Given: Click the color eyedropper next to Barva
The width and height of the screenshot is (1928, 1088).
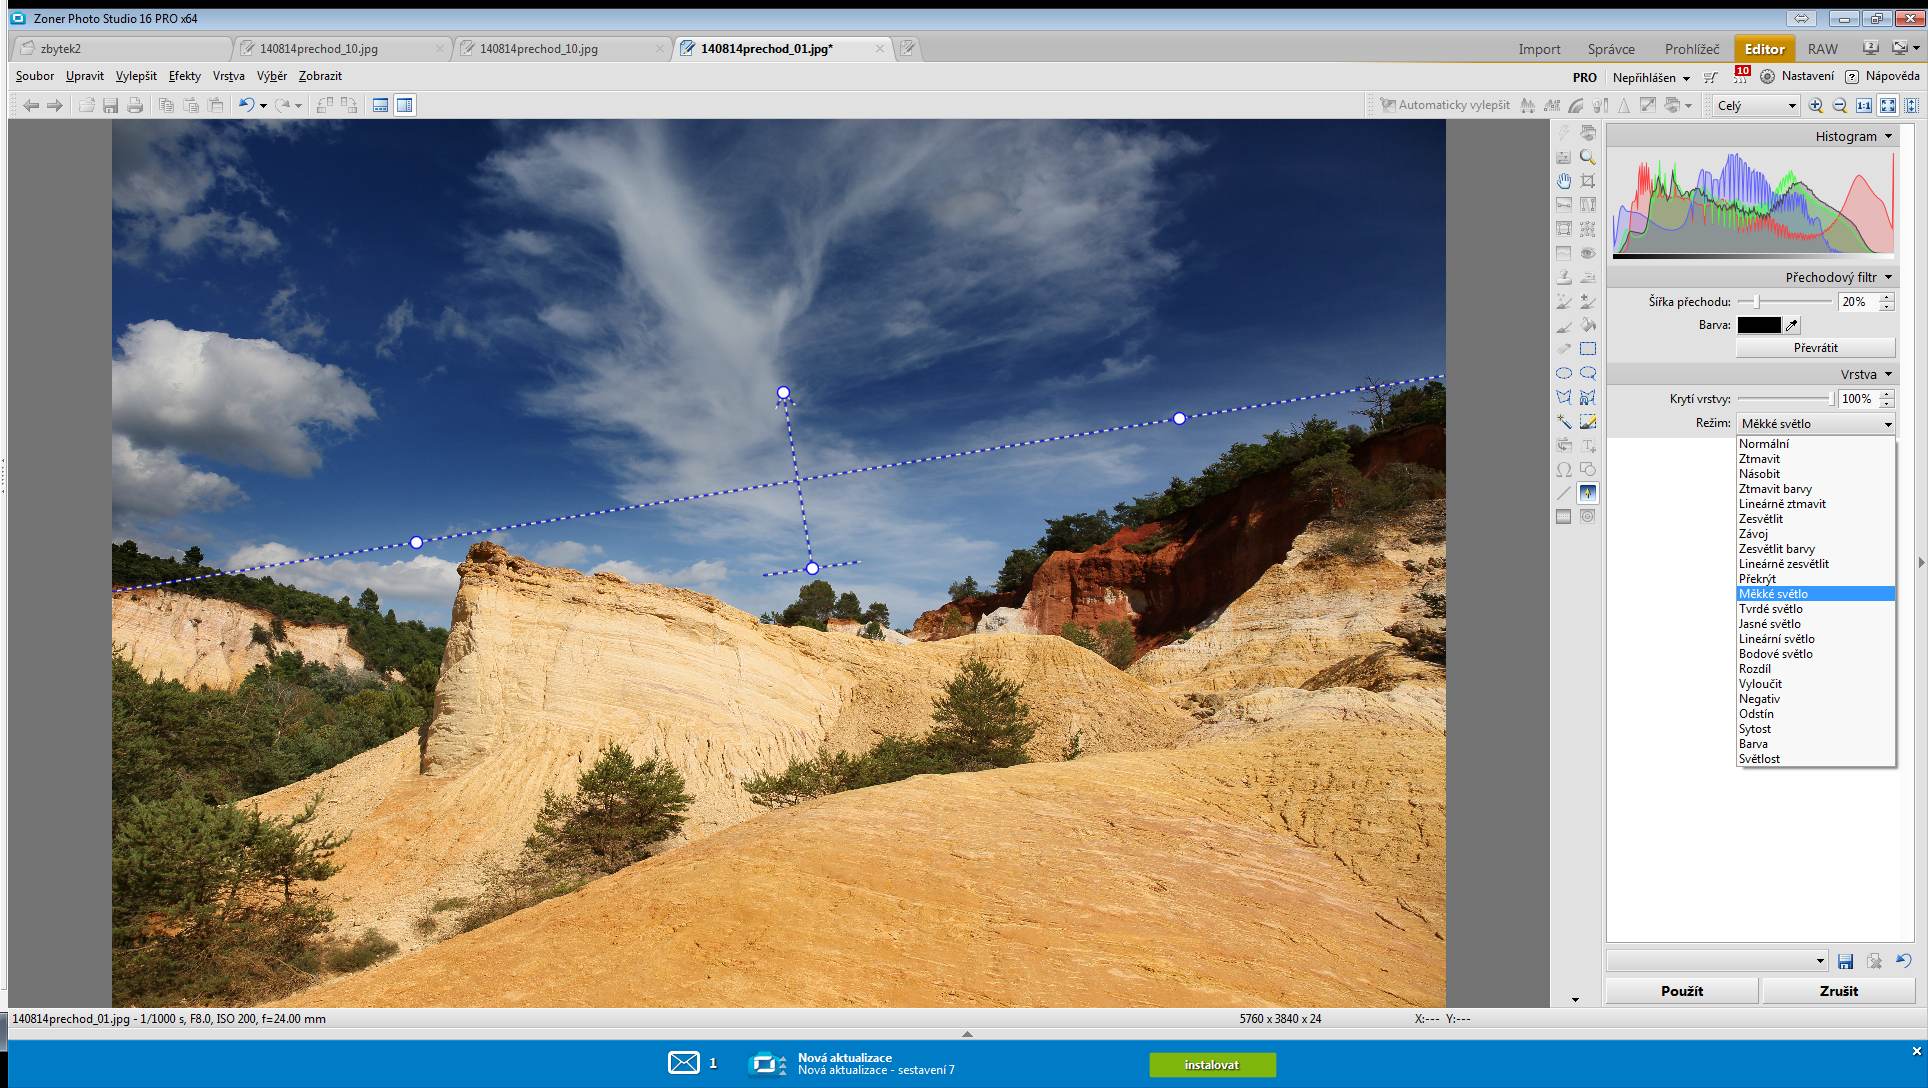Looking at the screenshot, I should coord(1792,325).
